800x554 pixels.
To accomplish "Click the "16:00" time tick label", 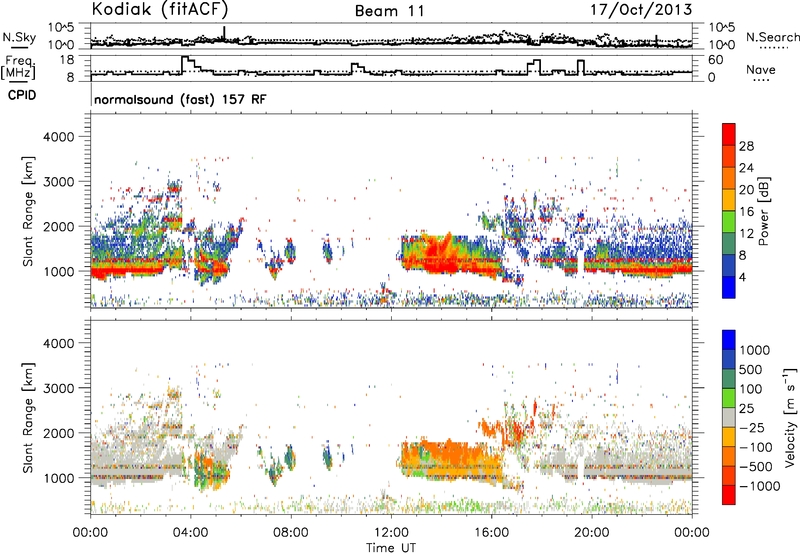I will (x=491, y=533).
